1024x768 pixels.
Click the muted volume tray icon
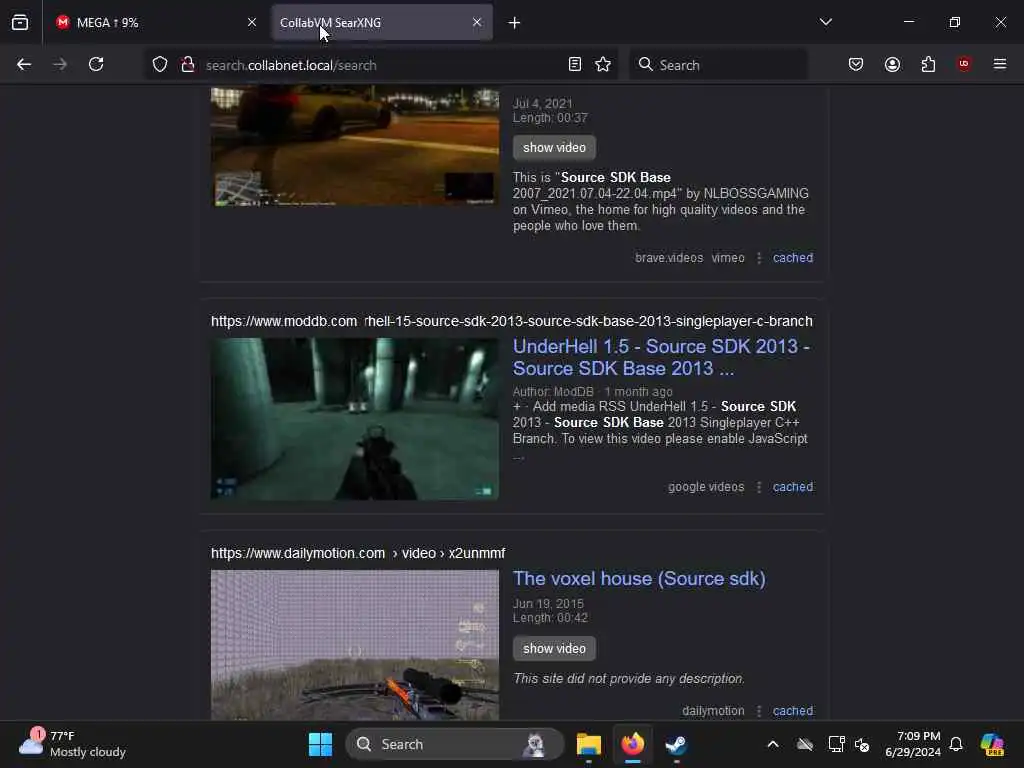[862, 744]
